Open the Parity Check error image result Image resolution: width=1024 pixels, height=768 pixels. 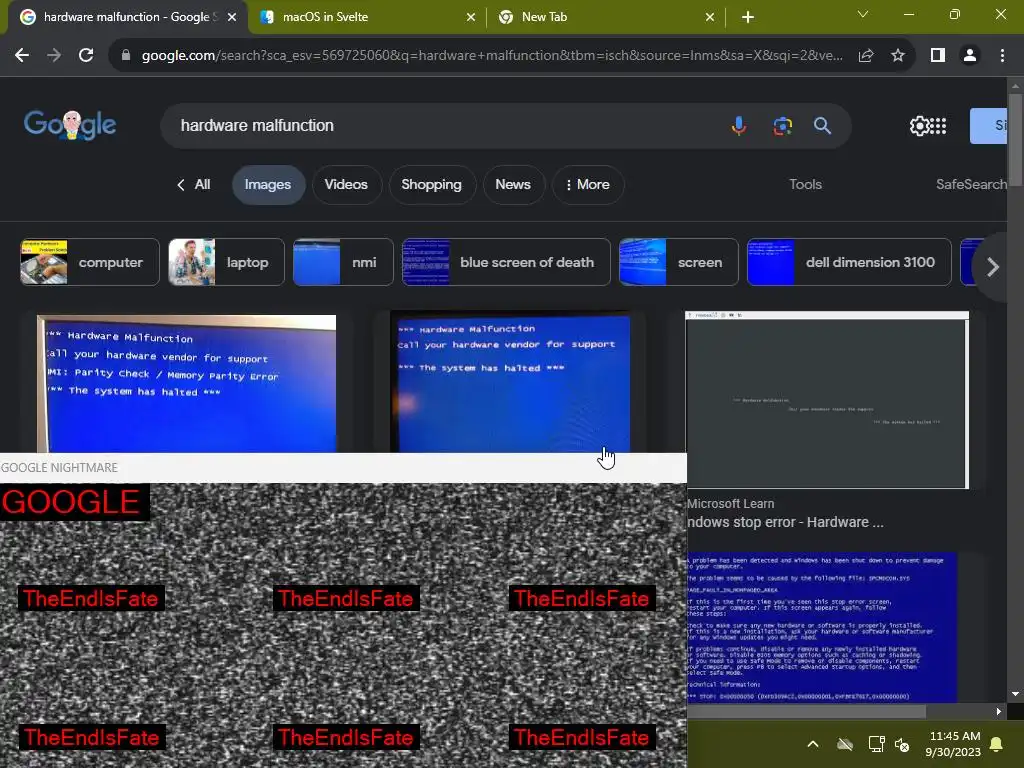[x=186, y=383]
